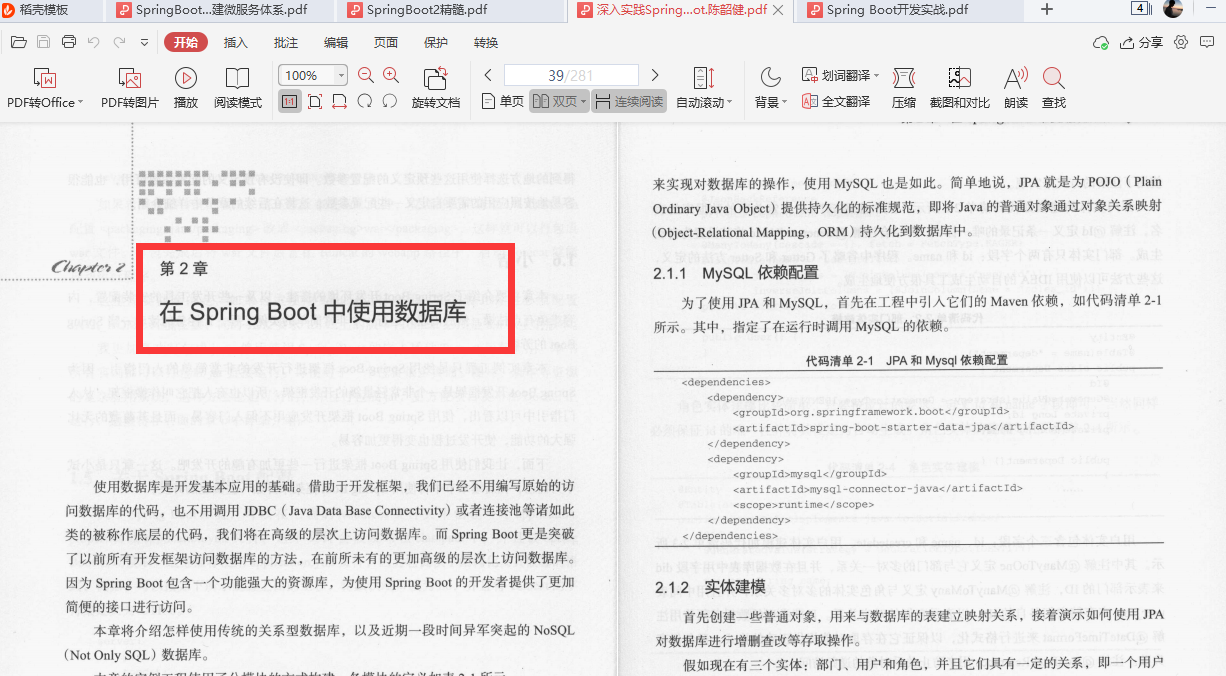Viewport: 1226px width, 676px height.
Task: Expand the 自动滚动 auto-scroll dropdown
Action: 702,100
